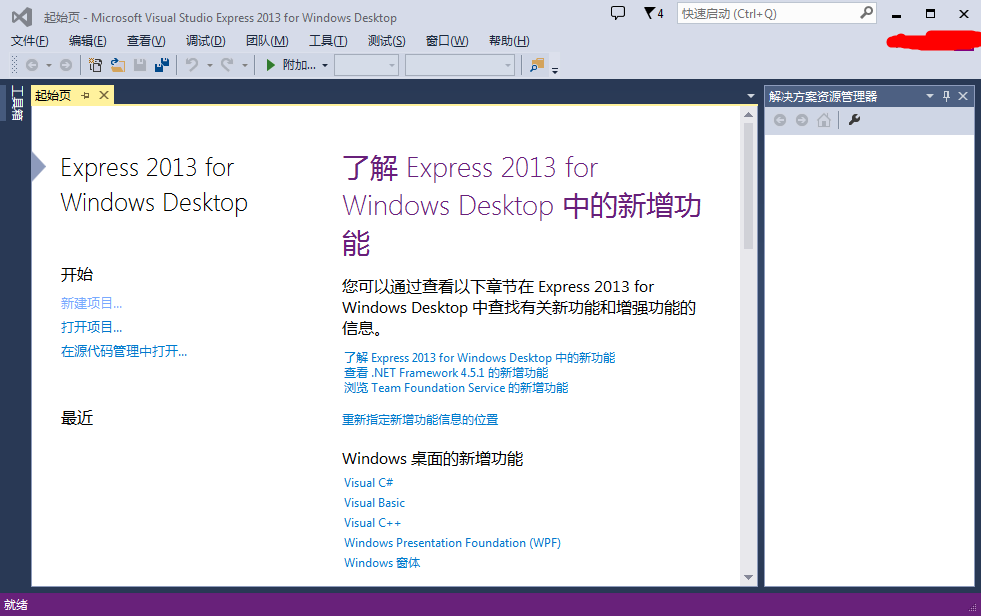Click the Home icon in Solution Explorer
The height and width of the screenshot is (616, 981).
click(824, 120)
